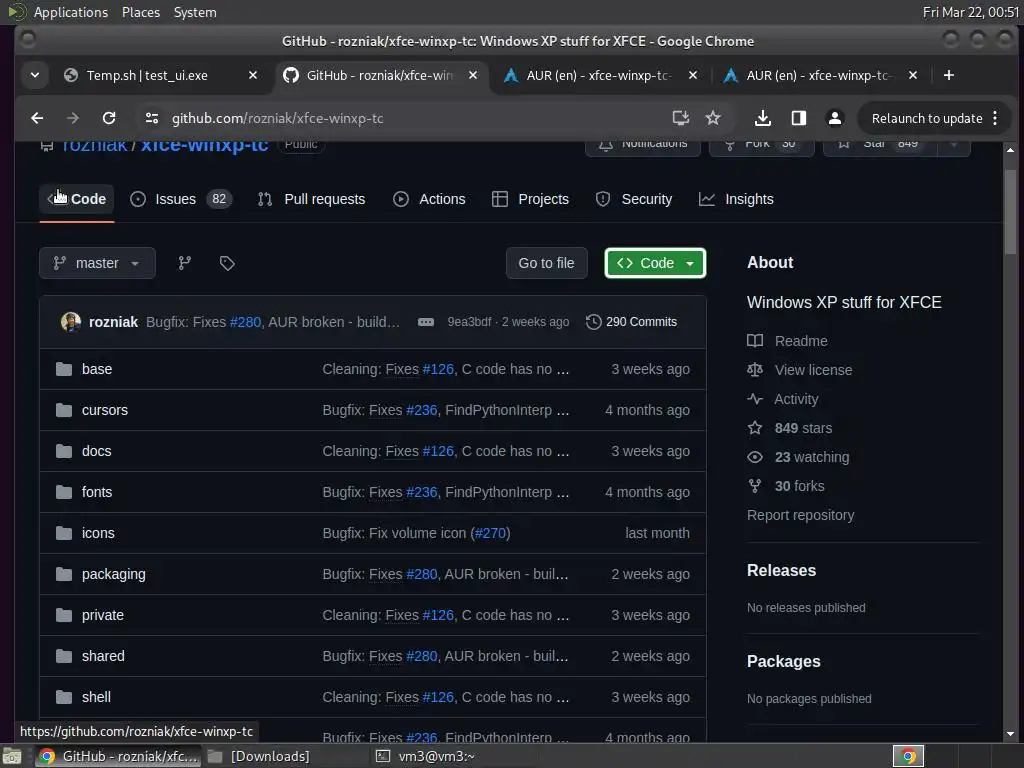The image size is (1024, 768).
Task: Open the shell folder
Action: point(96,697)
